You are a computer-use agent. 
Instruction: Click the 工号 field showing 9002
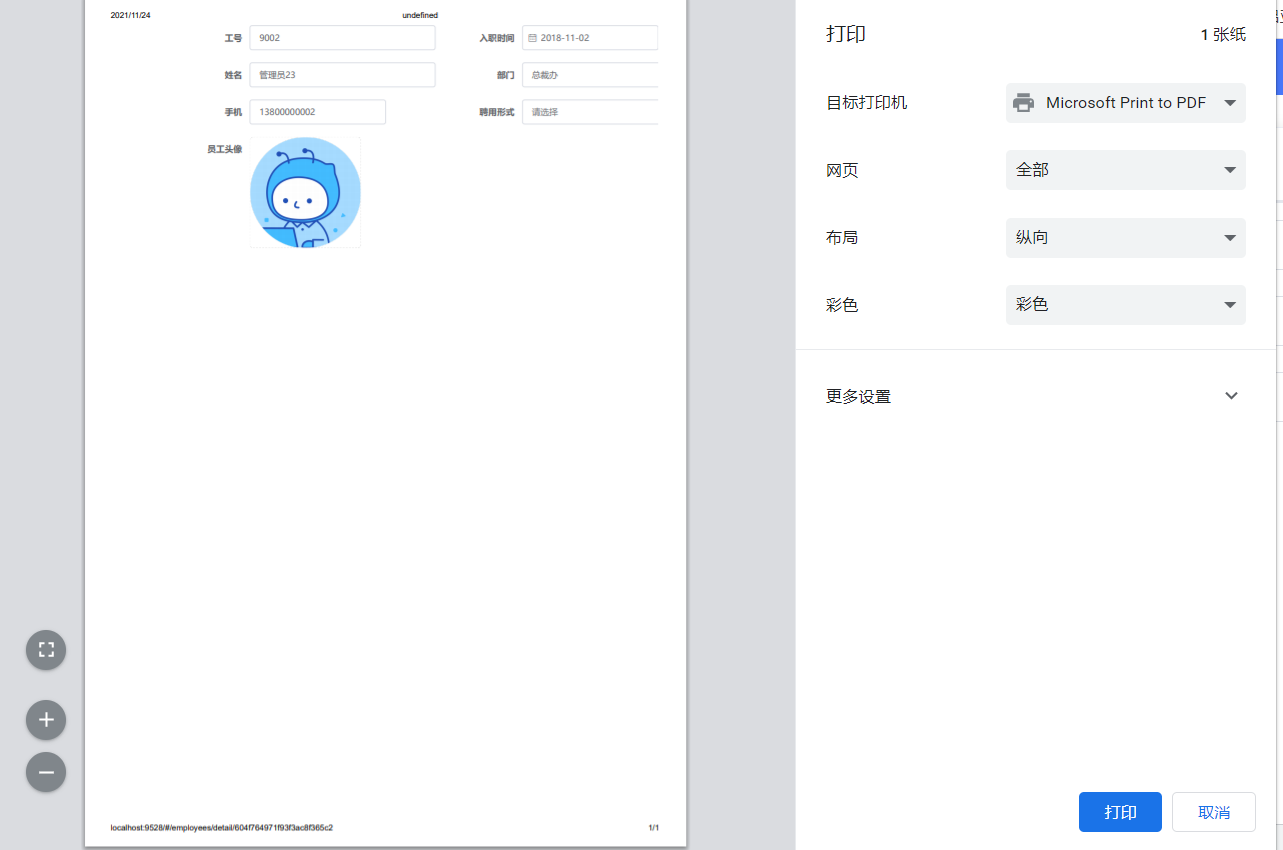tap(342, 37)
